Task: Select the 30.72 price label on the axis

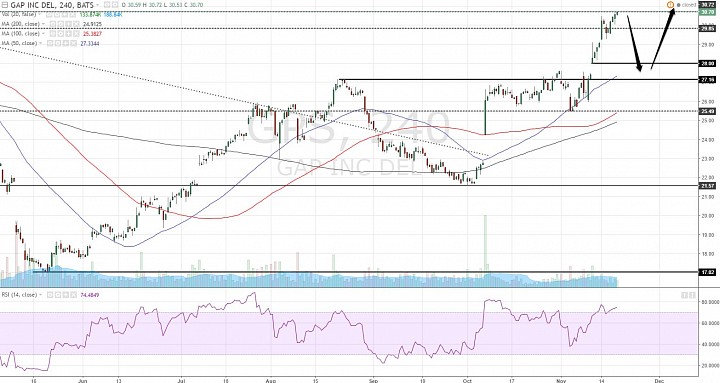Action: (x=708, y=5)
